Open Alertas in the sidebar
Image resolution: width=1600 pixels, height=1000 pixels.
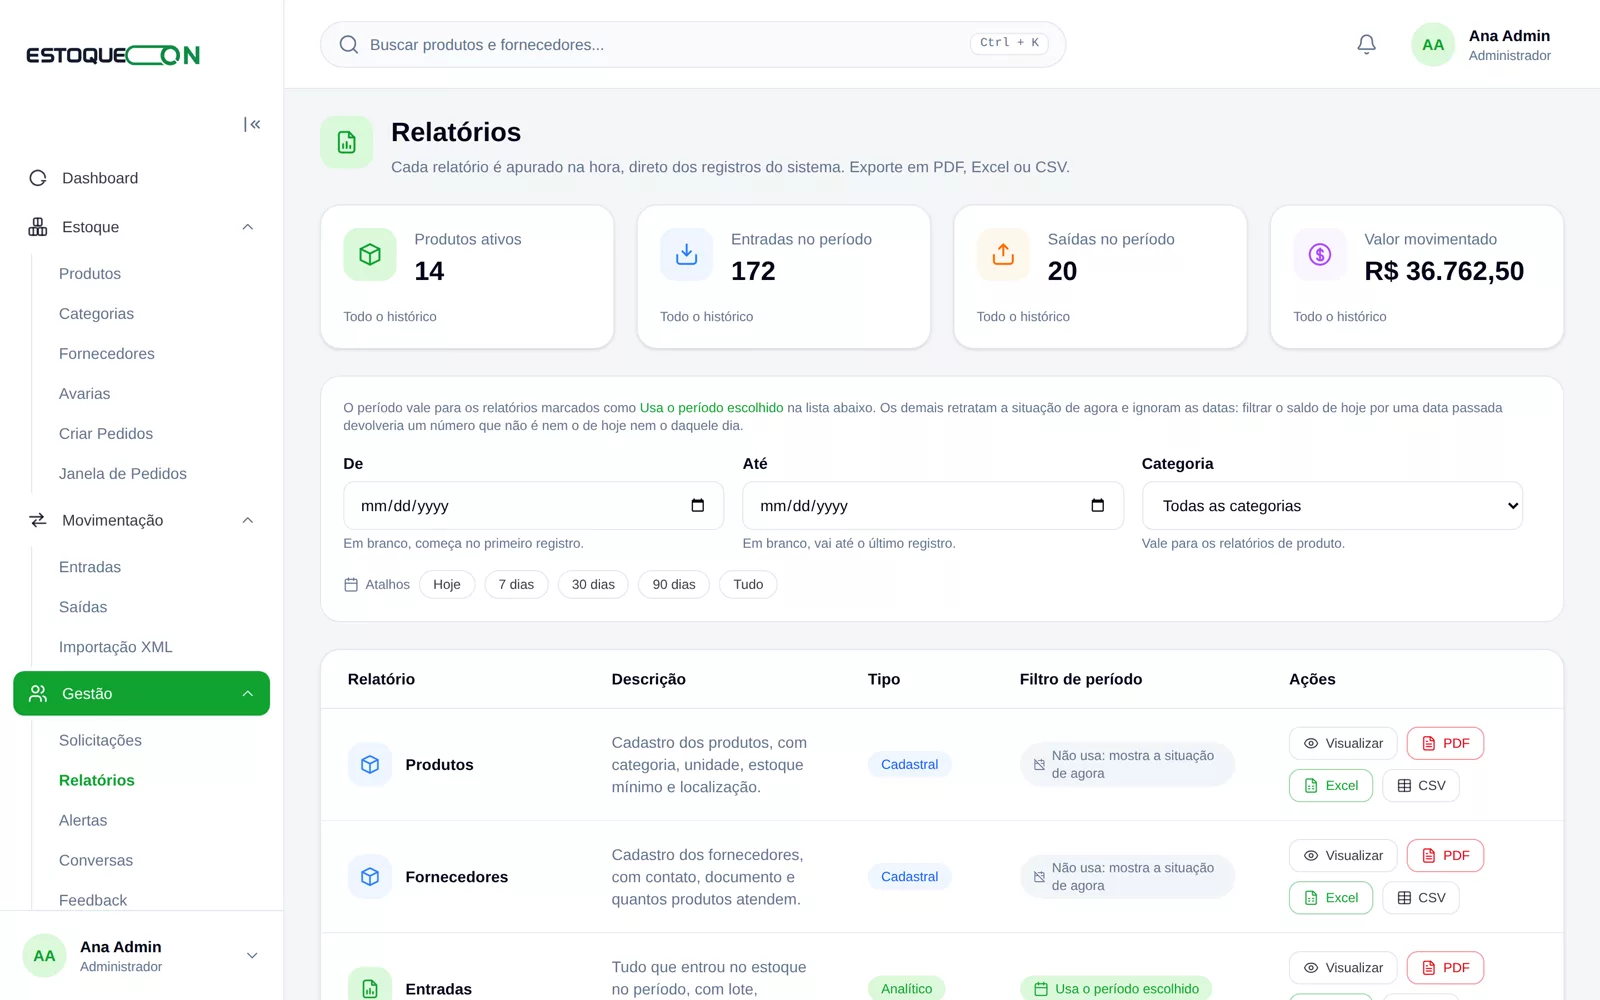pos(83,820)
